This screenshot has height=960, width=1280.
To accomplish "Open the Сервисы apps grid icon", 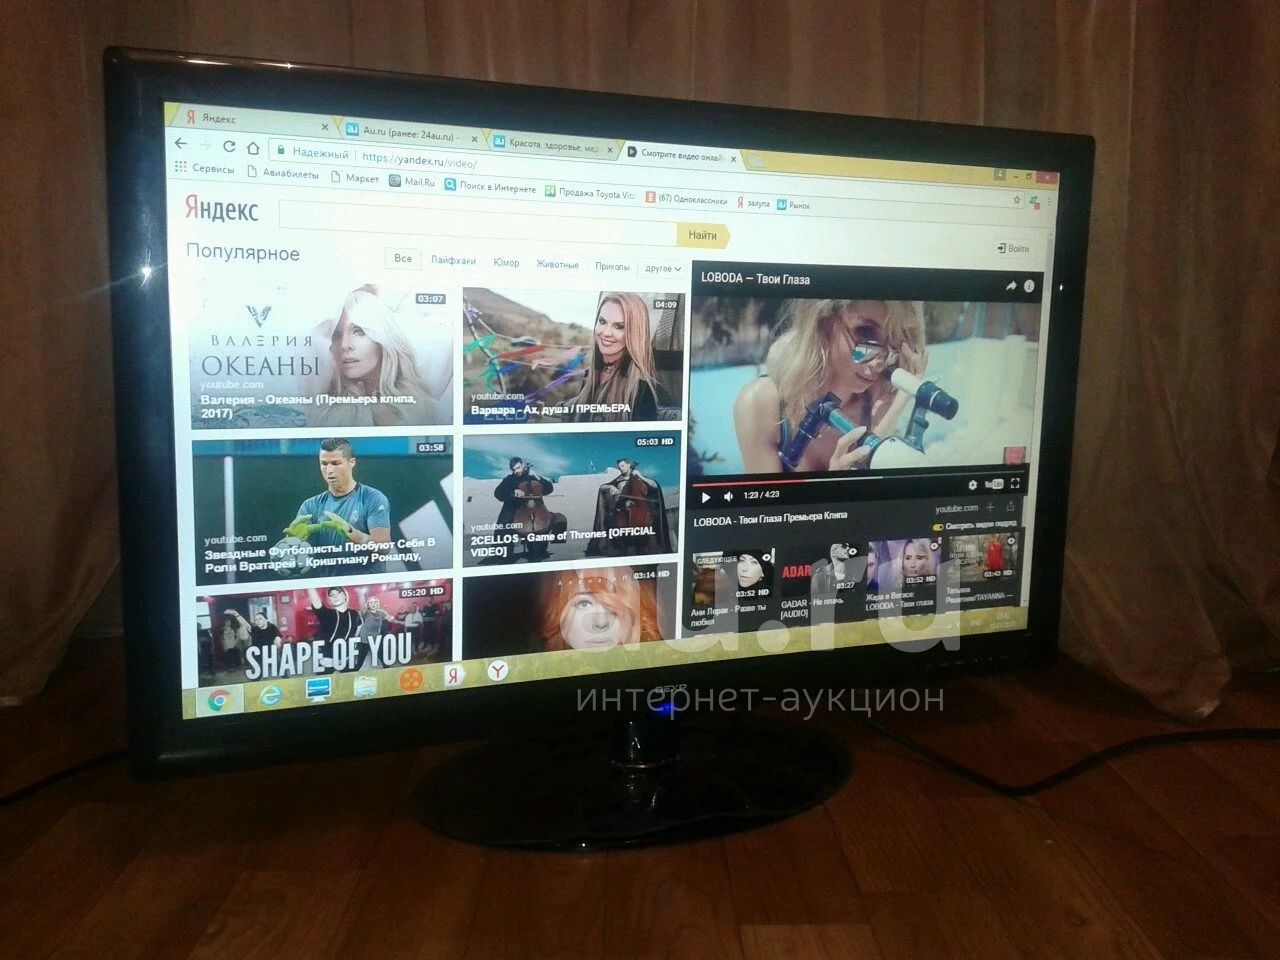I will [181, 167].
